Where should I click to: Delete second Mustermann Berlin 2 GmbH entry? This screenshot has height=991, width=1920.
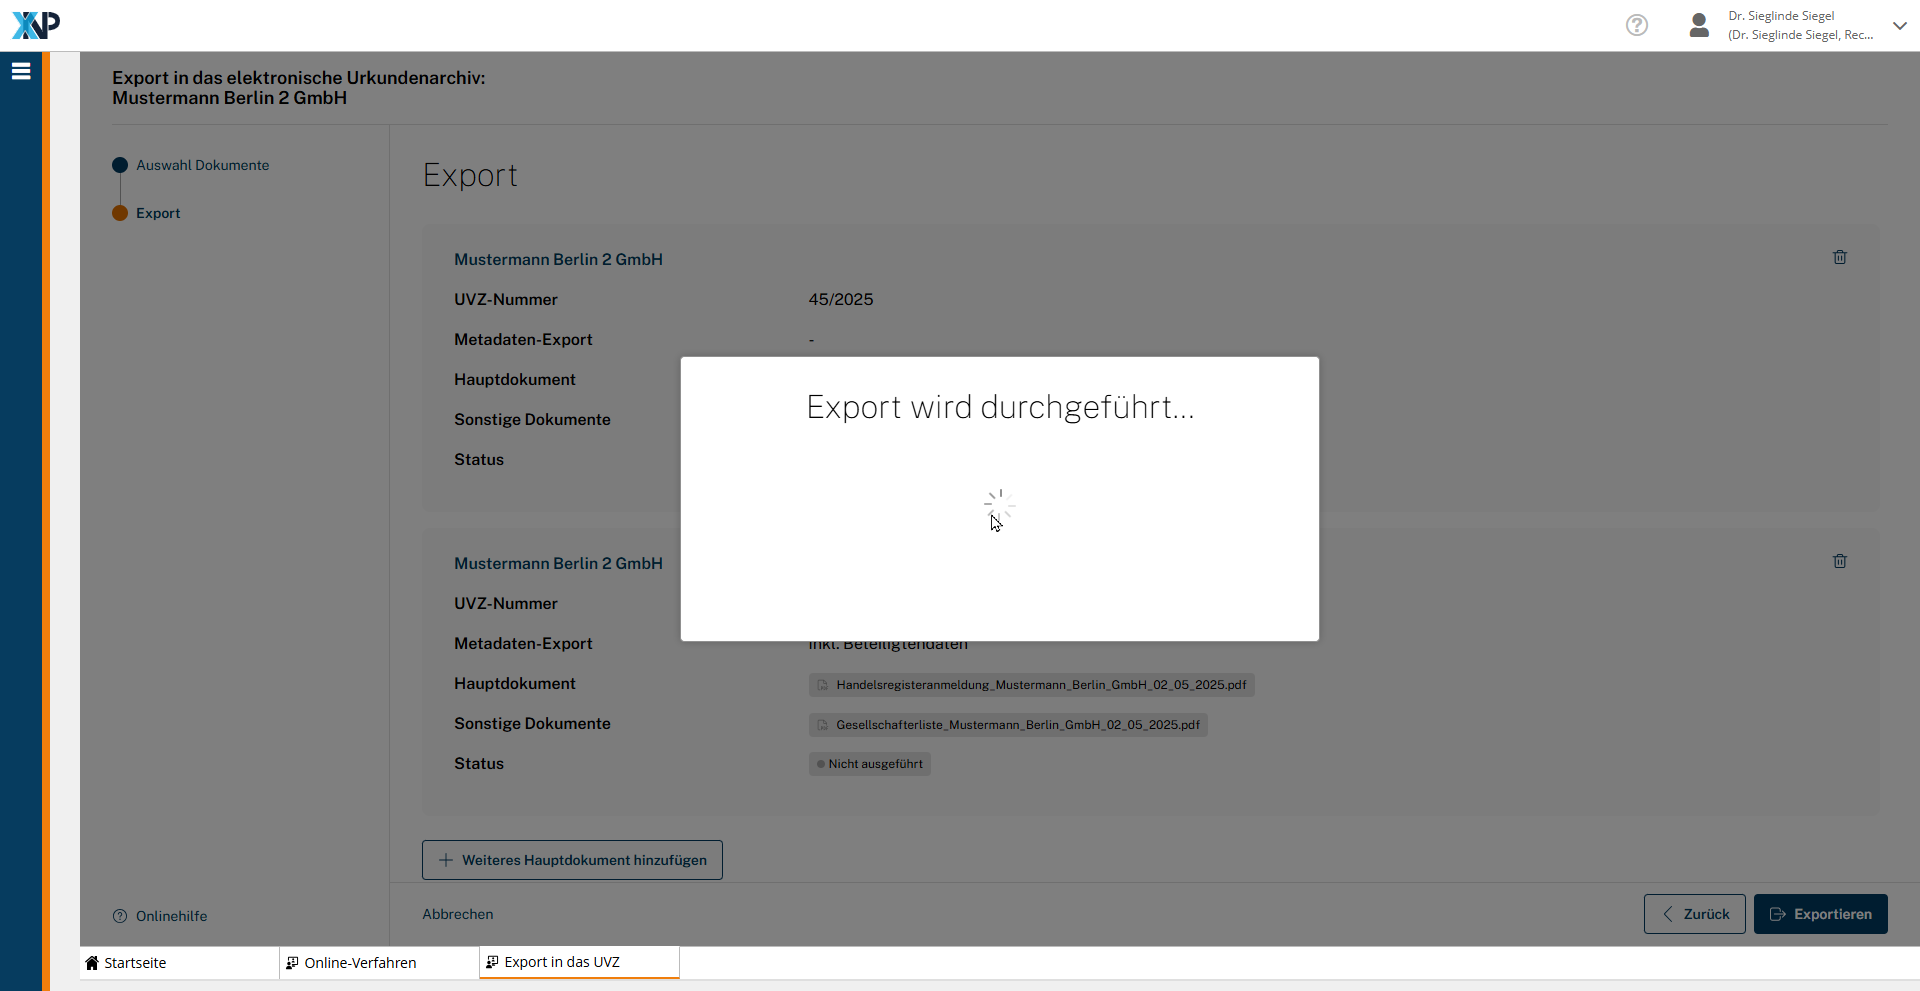[x=1839, y=561]
